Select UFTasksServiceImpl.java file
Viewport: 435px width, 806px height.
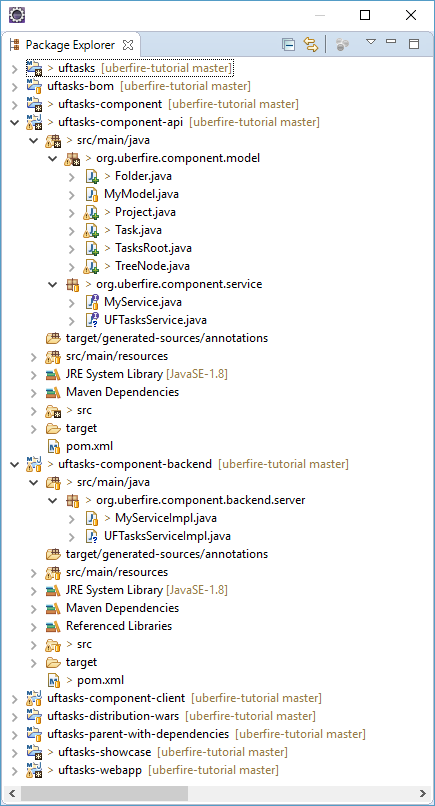coord(167,536)
